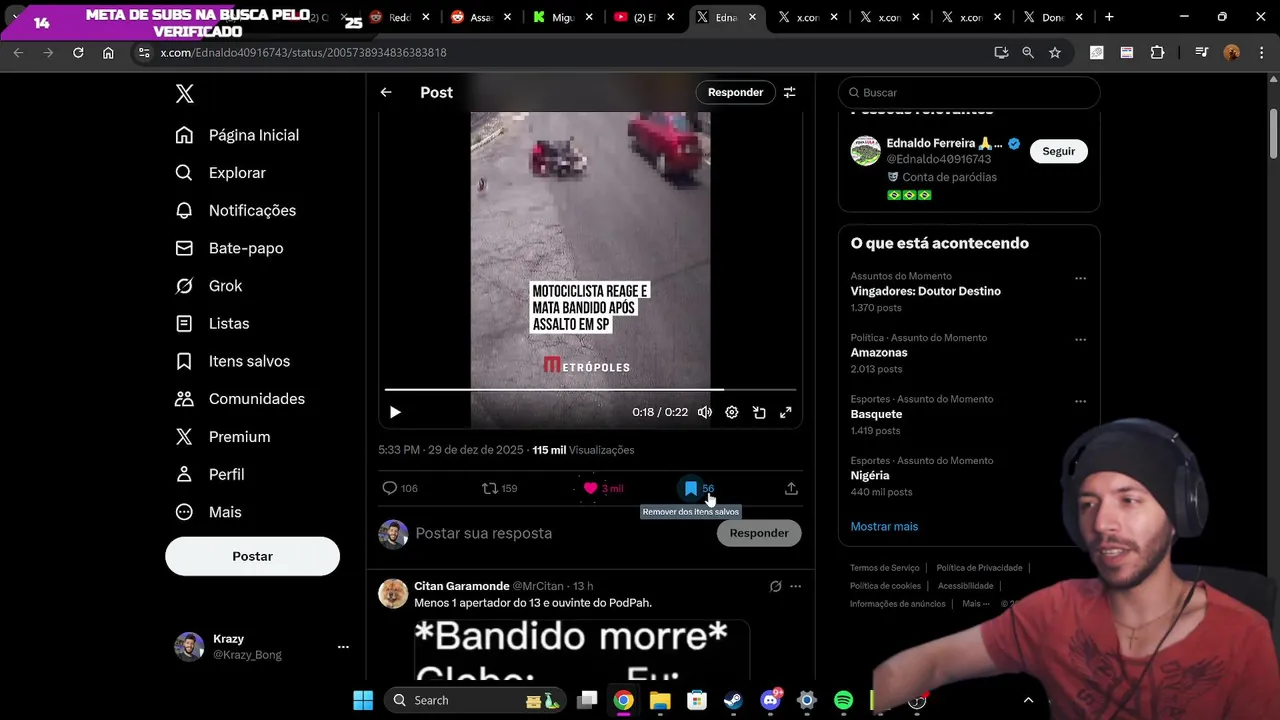Open Notificações in the sidebar
The image size is (1280, 720).
pyautogui.click(x=235, y=210)
